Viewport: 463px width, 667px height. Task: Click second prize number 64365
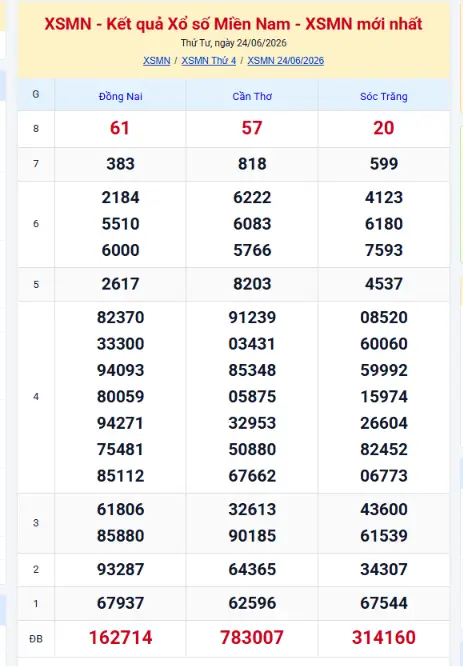[x=252, y=569]
